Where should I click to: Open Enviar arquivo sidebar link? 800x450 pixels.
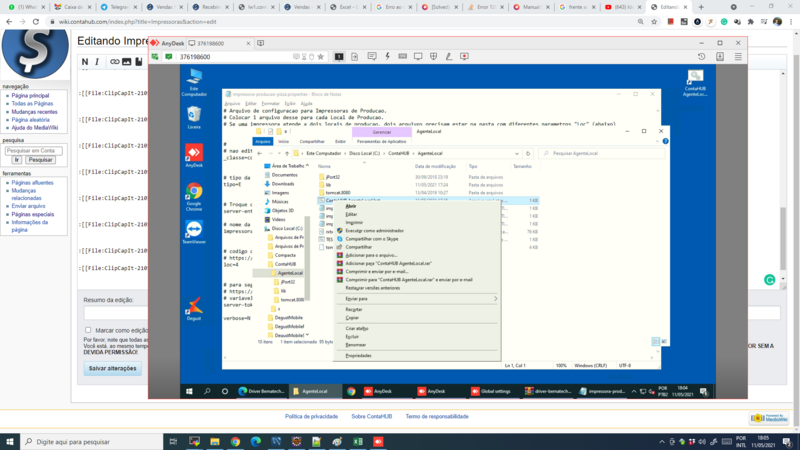[x=28, y=206]
